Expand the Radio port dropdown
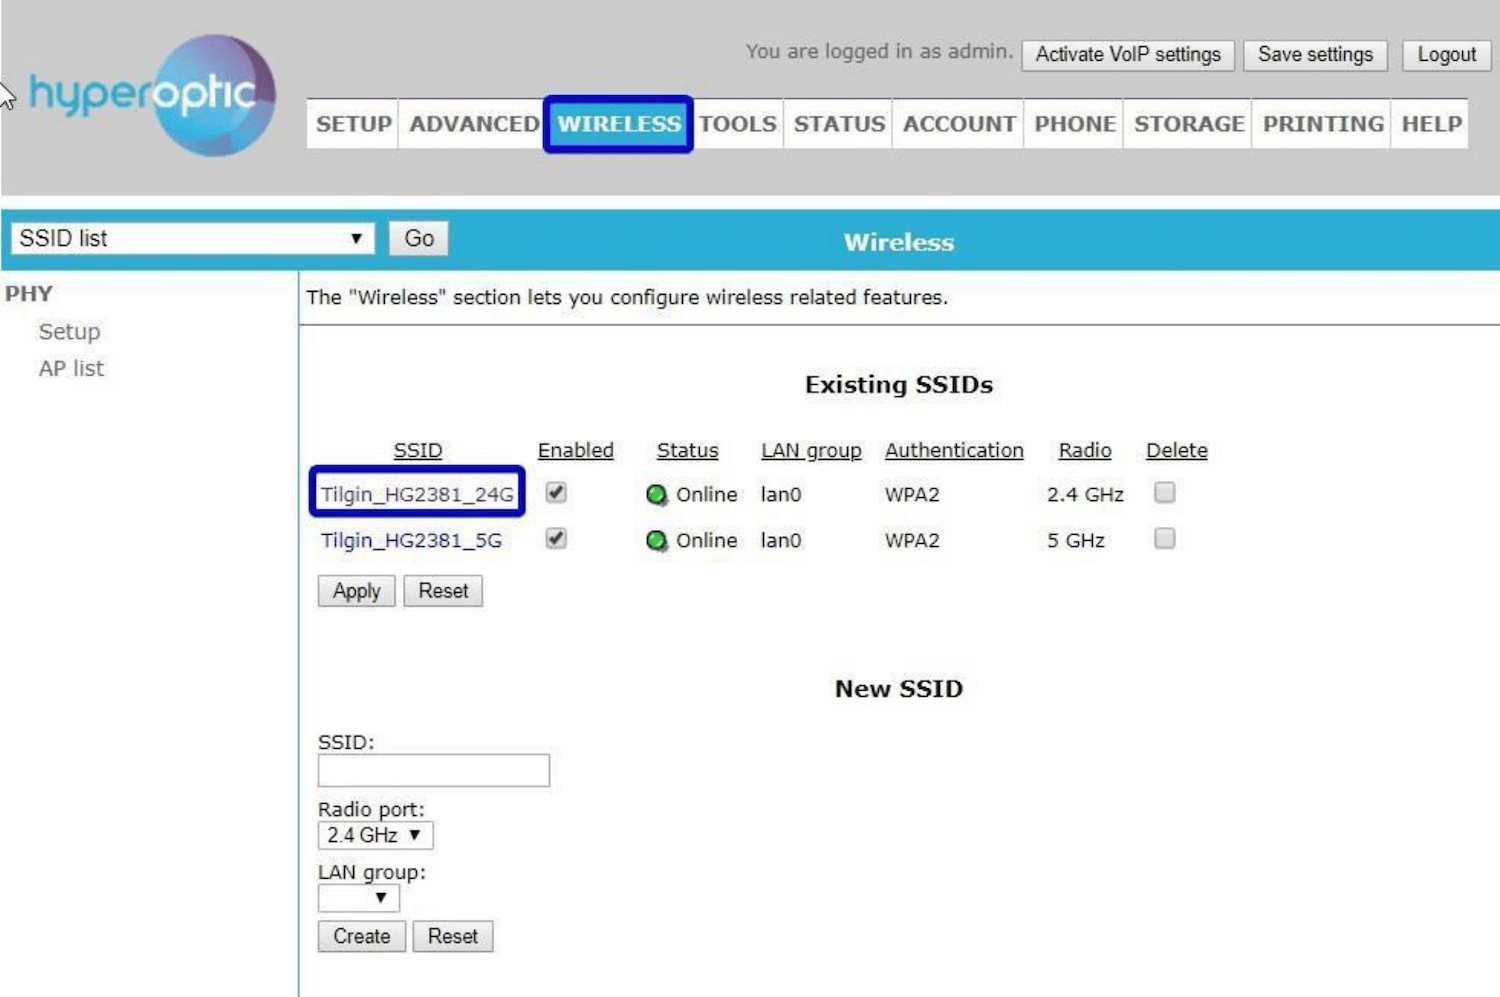1500x997 pixels. pos(374,835)
